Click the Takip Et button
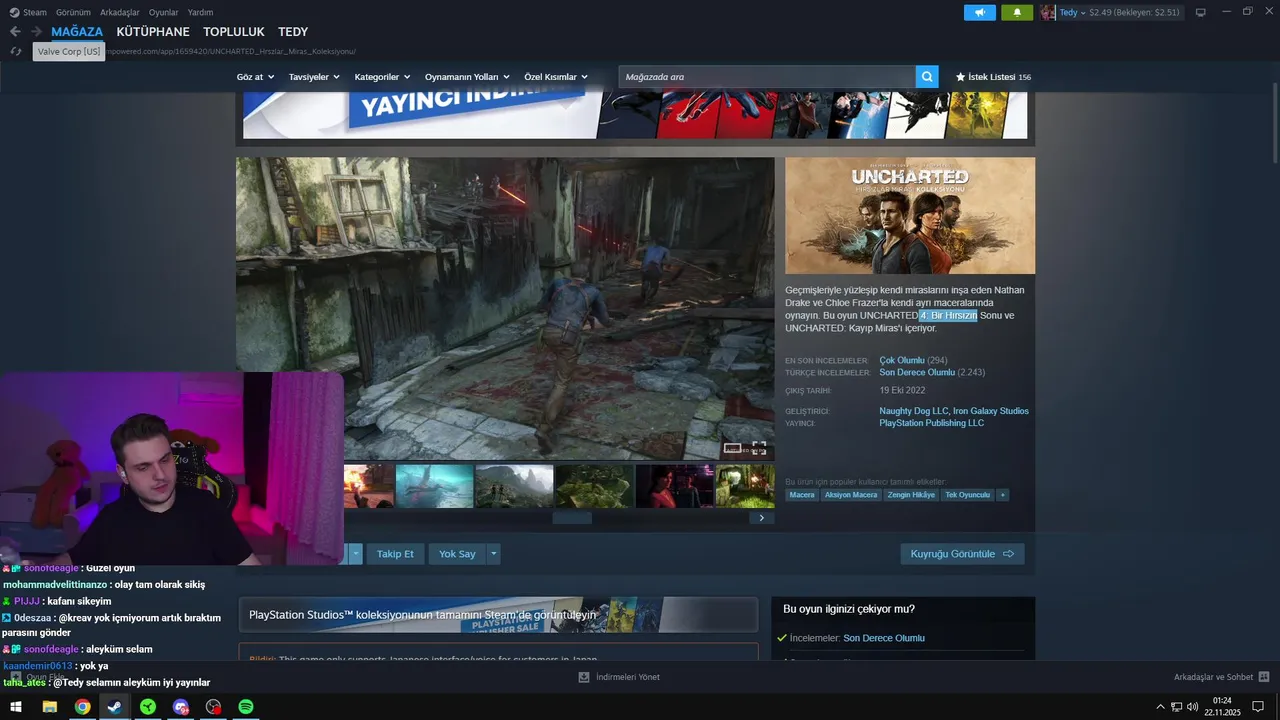 click(395, 554)
